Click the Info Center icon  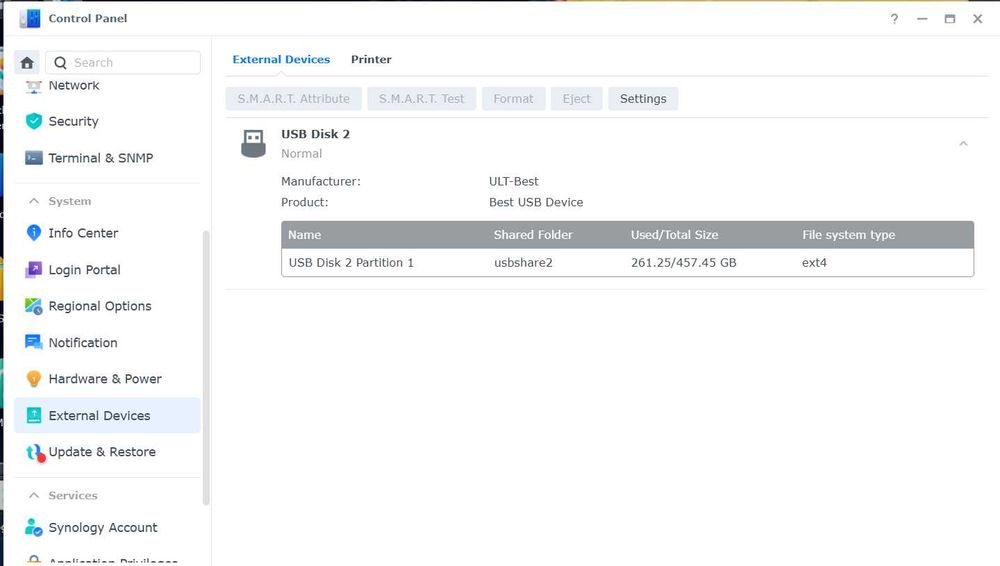[34, 233]
